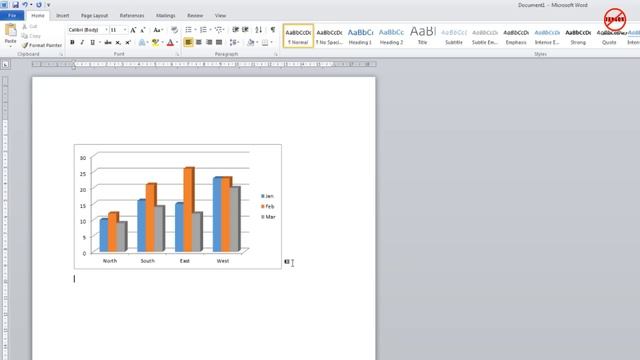Click the Feb legend entry in chart
This screenshot has width=640, height=360.
(268, 207)
